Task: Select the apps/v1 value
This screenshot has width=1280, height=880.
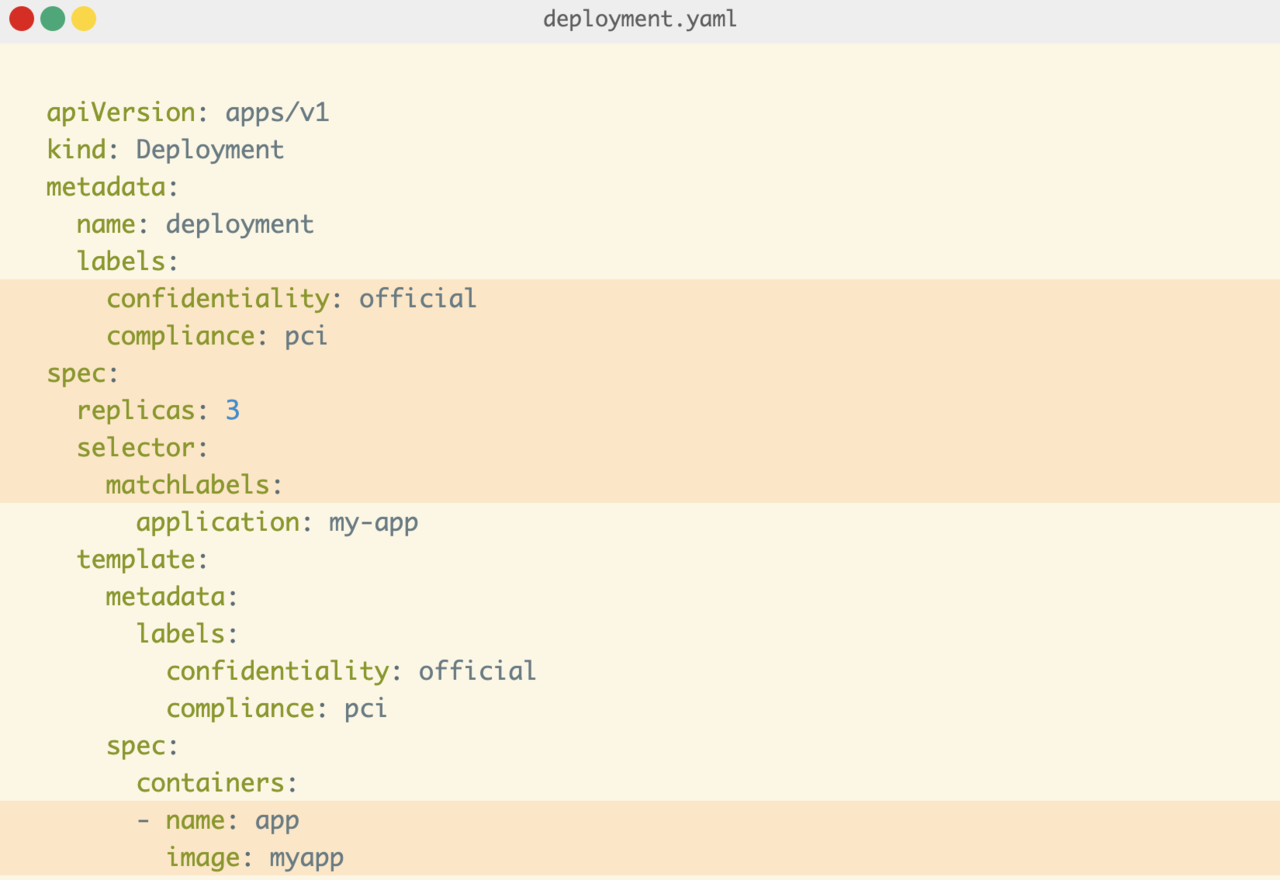Action: [x=278, y=112]
